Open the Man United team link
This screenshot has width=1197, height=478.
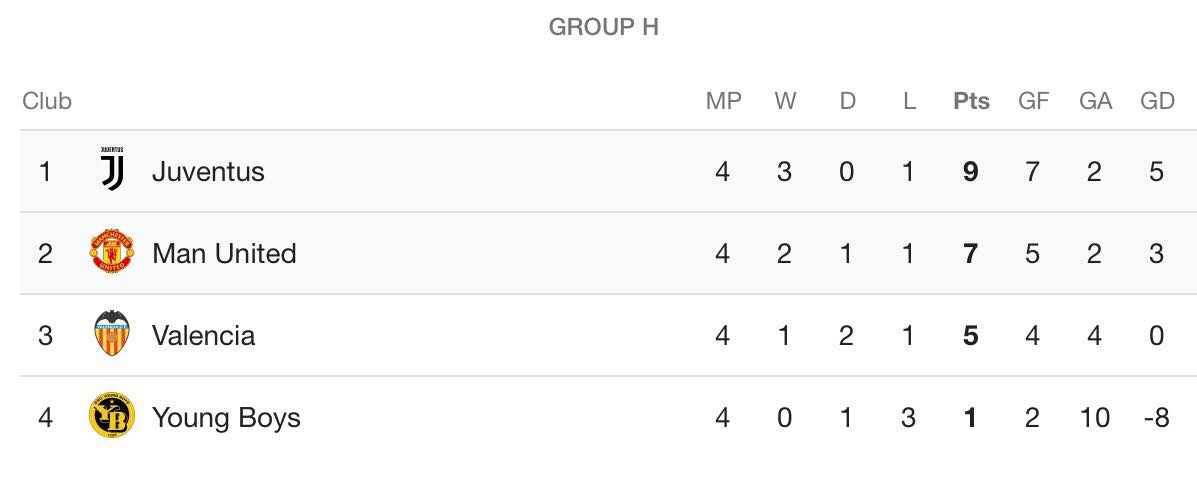(224, 253)
